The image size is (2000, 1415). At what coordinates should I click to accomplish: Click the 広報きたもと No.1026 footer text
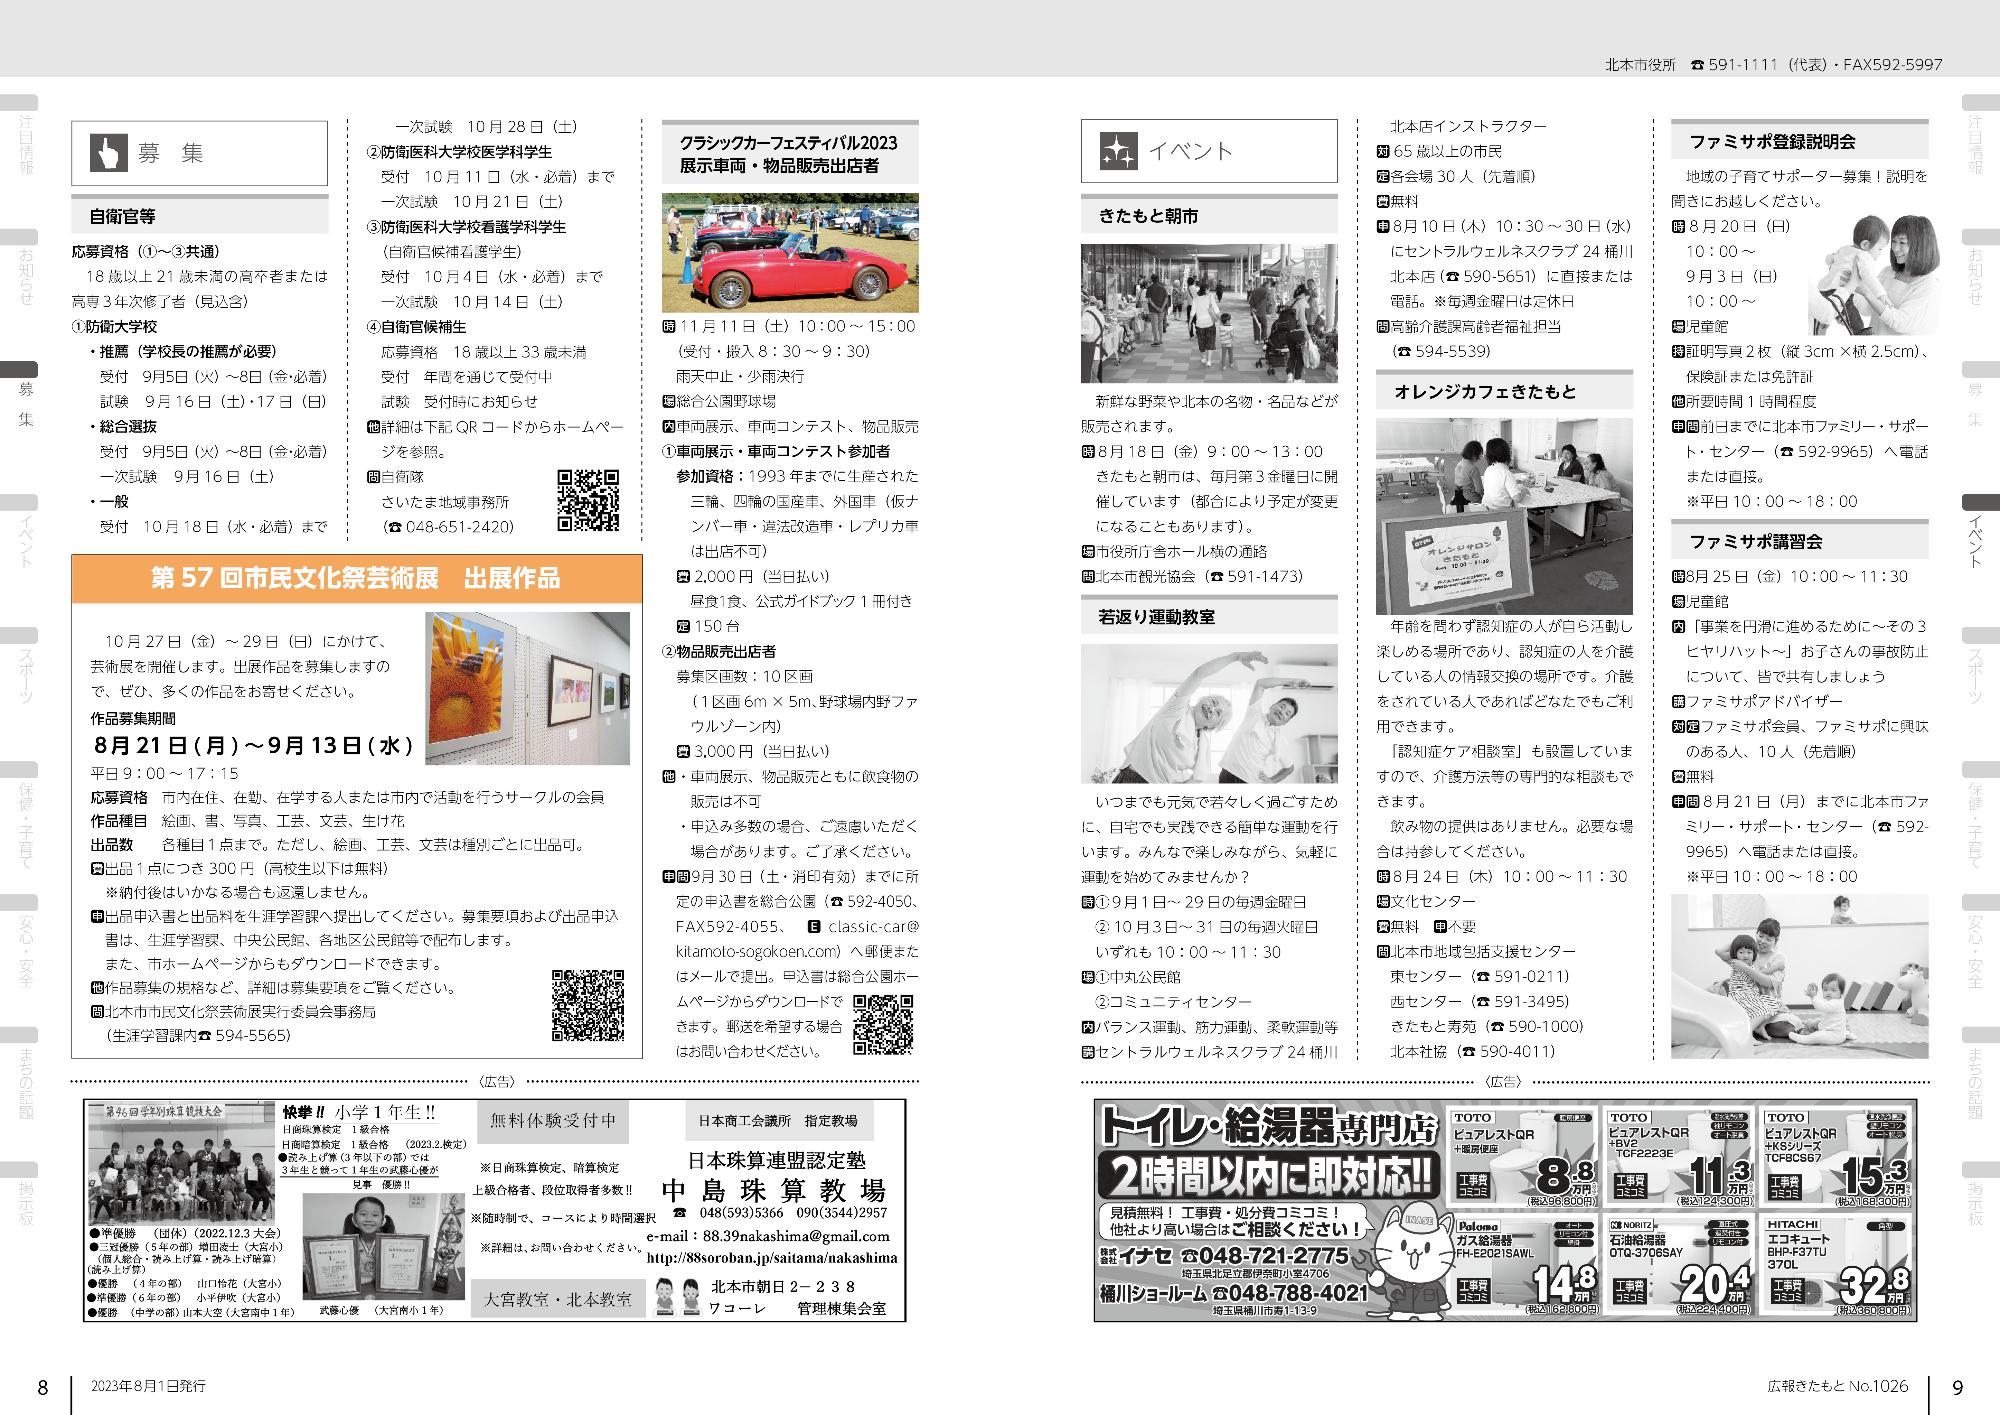[1838, 1386]
